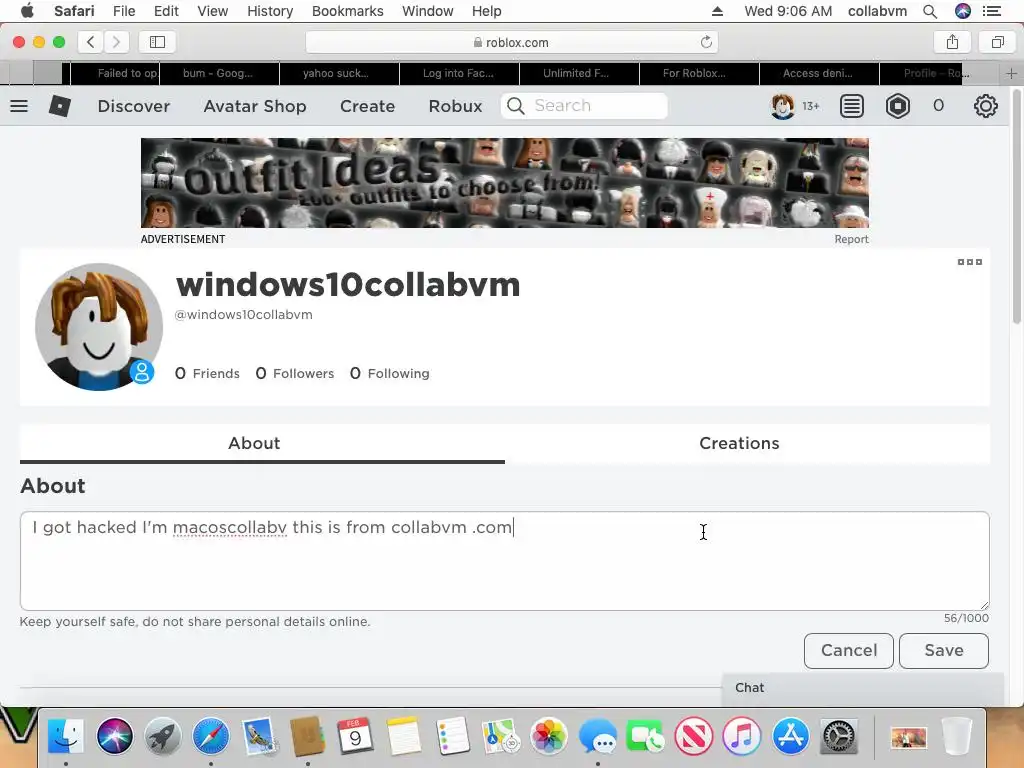Open the Chat panel bar
This screenshot has width=1024, height=768.
pos(862,688)
